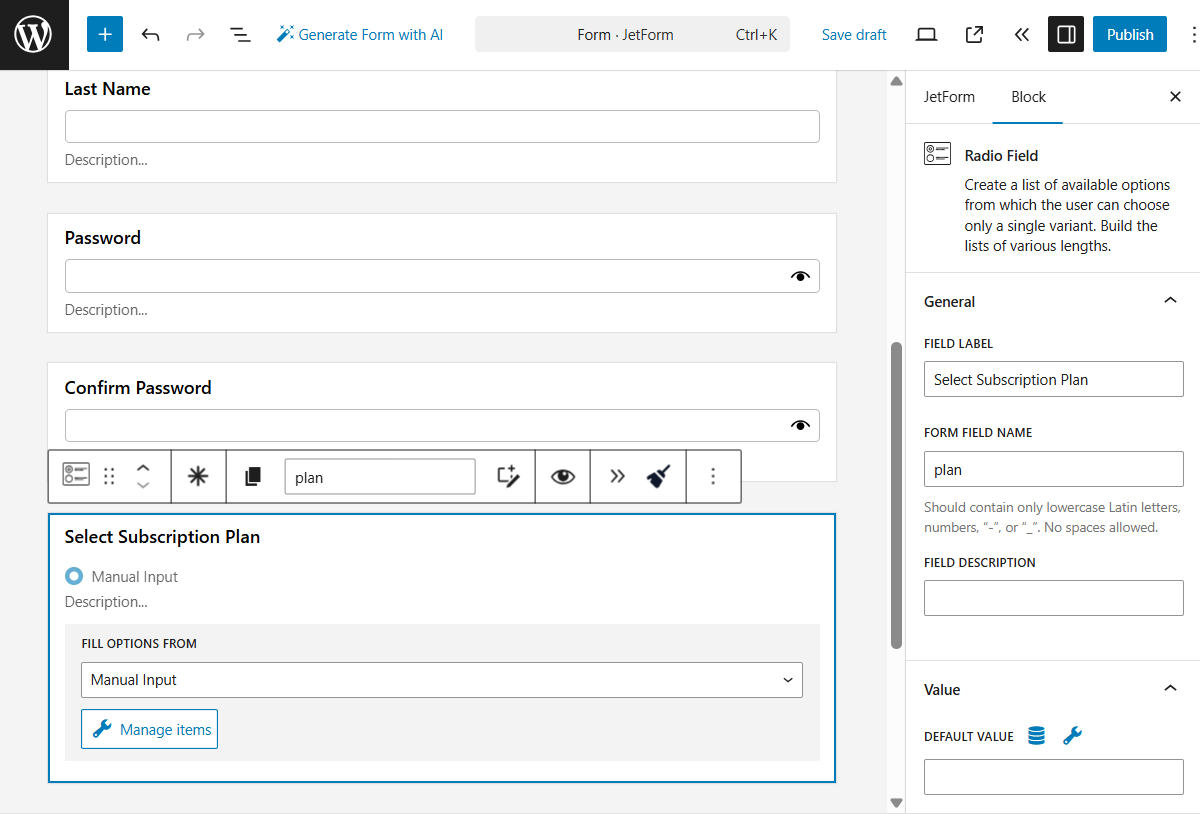This screenshot has width=1200, height=814.
Task: Redo the last undone change
Action: pyautogui.click(x=196, y=35)
